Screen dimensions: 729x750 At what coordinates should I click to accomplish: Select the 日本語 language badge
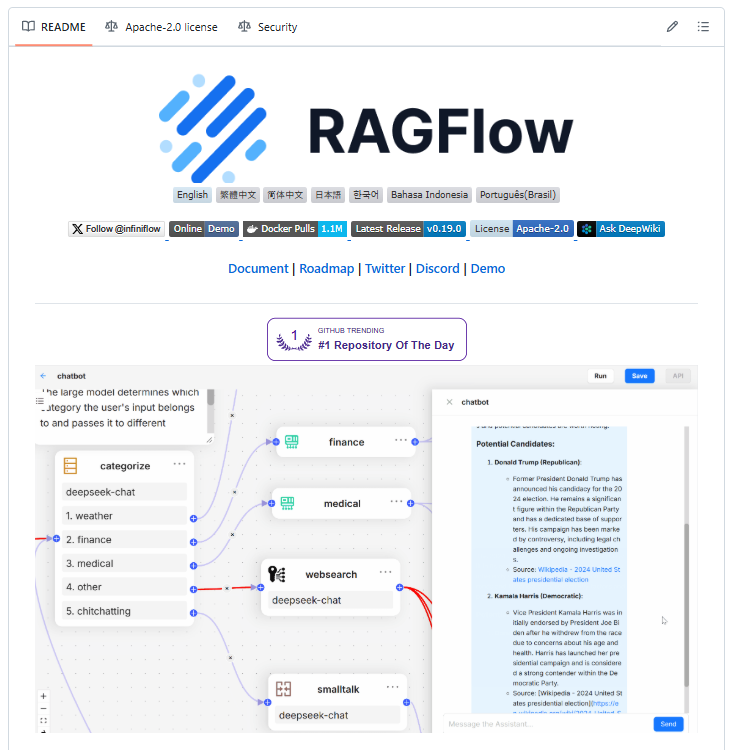click(328, 195)
